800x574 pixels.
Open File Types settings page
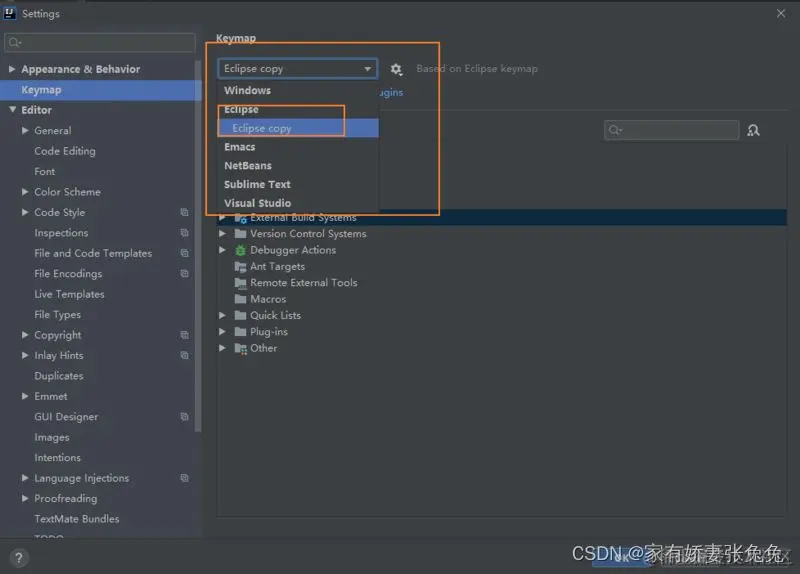coord(57,315)
